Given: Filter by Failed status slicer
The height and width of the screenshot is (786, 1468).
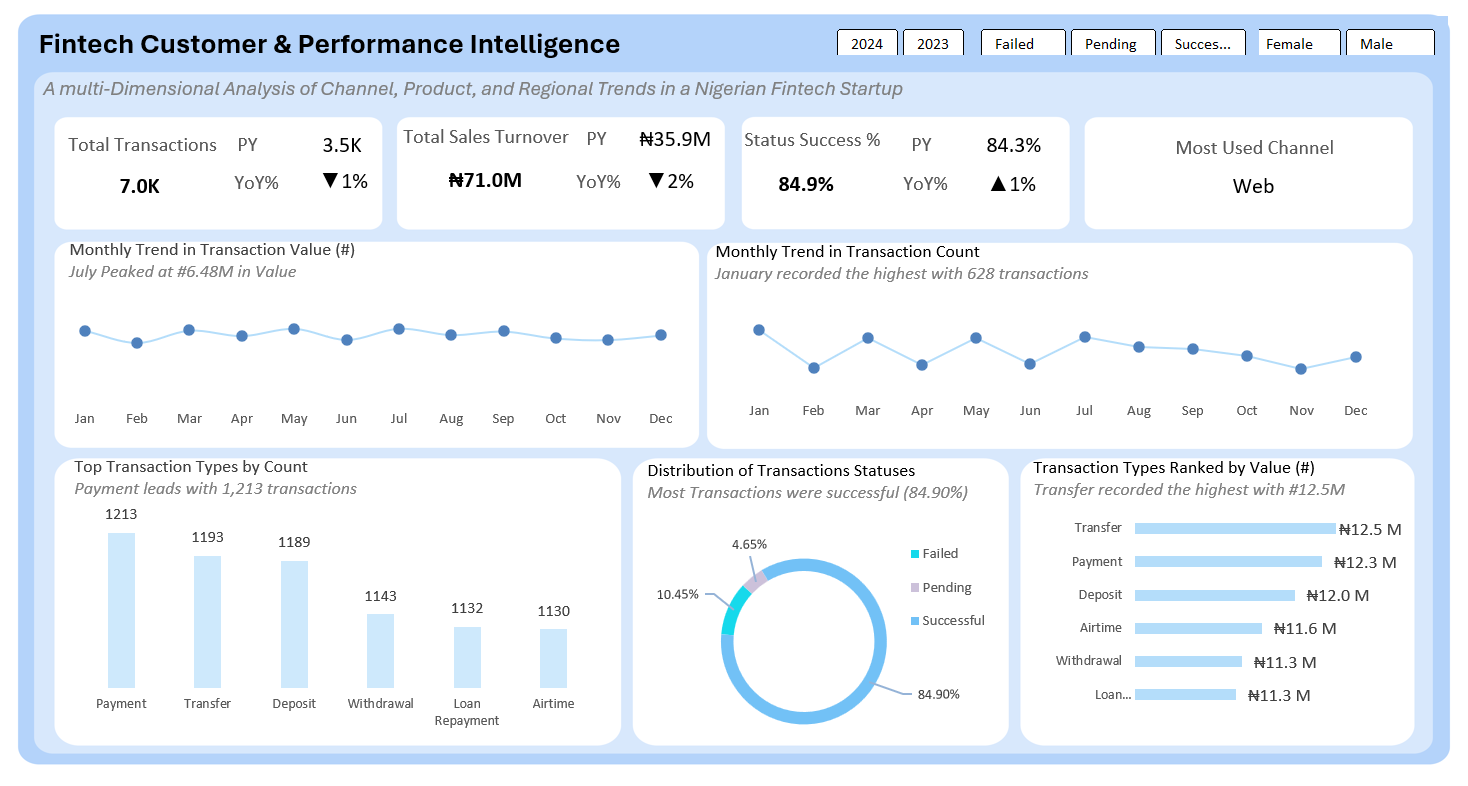Looking at the screenshot, I should (1023, 43).
